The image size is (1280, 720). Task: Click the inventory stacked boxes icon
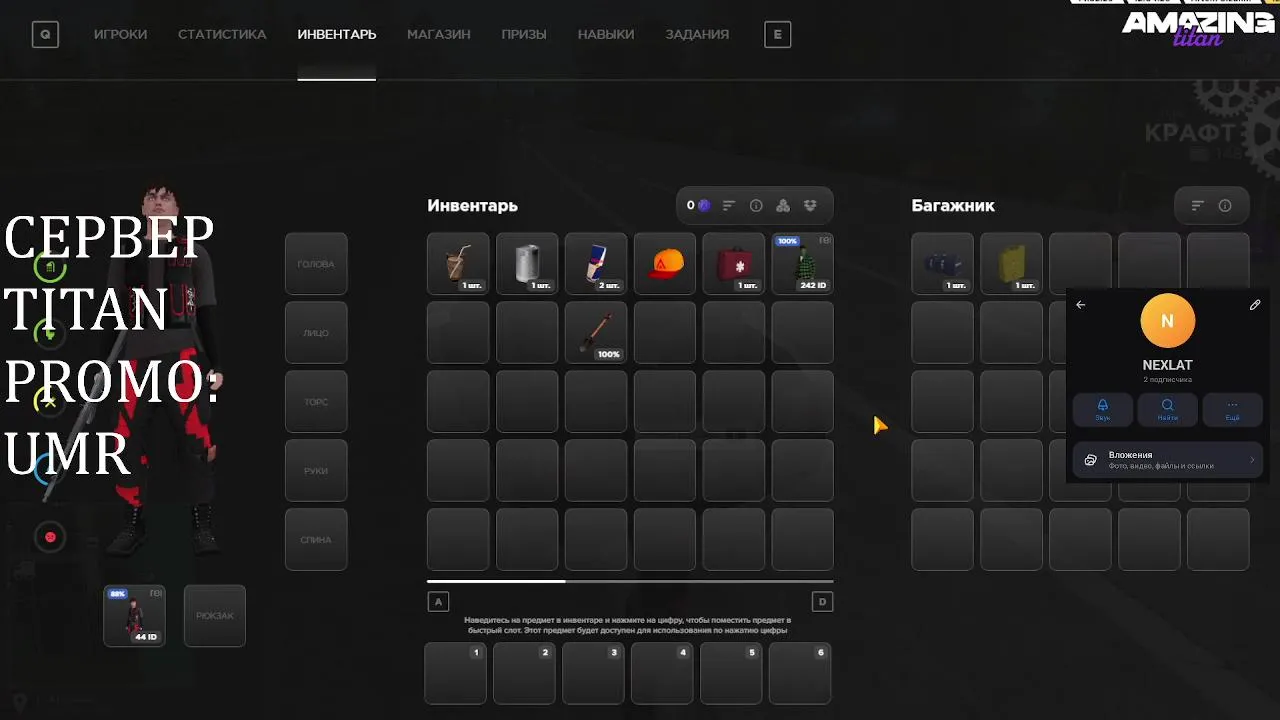810,206
